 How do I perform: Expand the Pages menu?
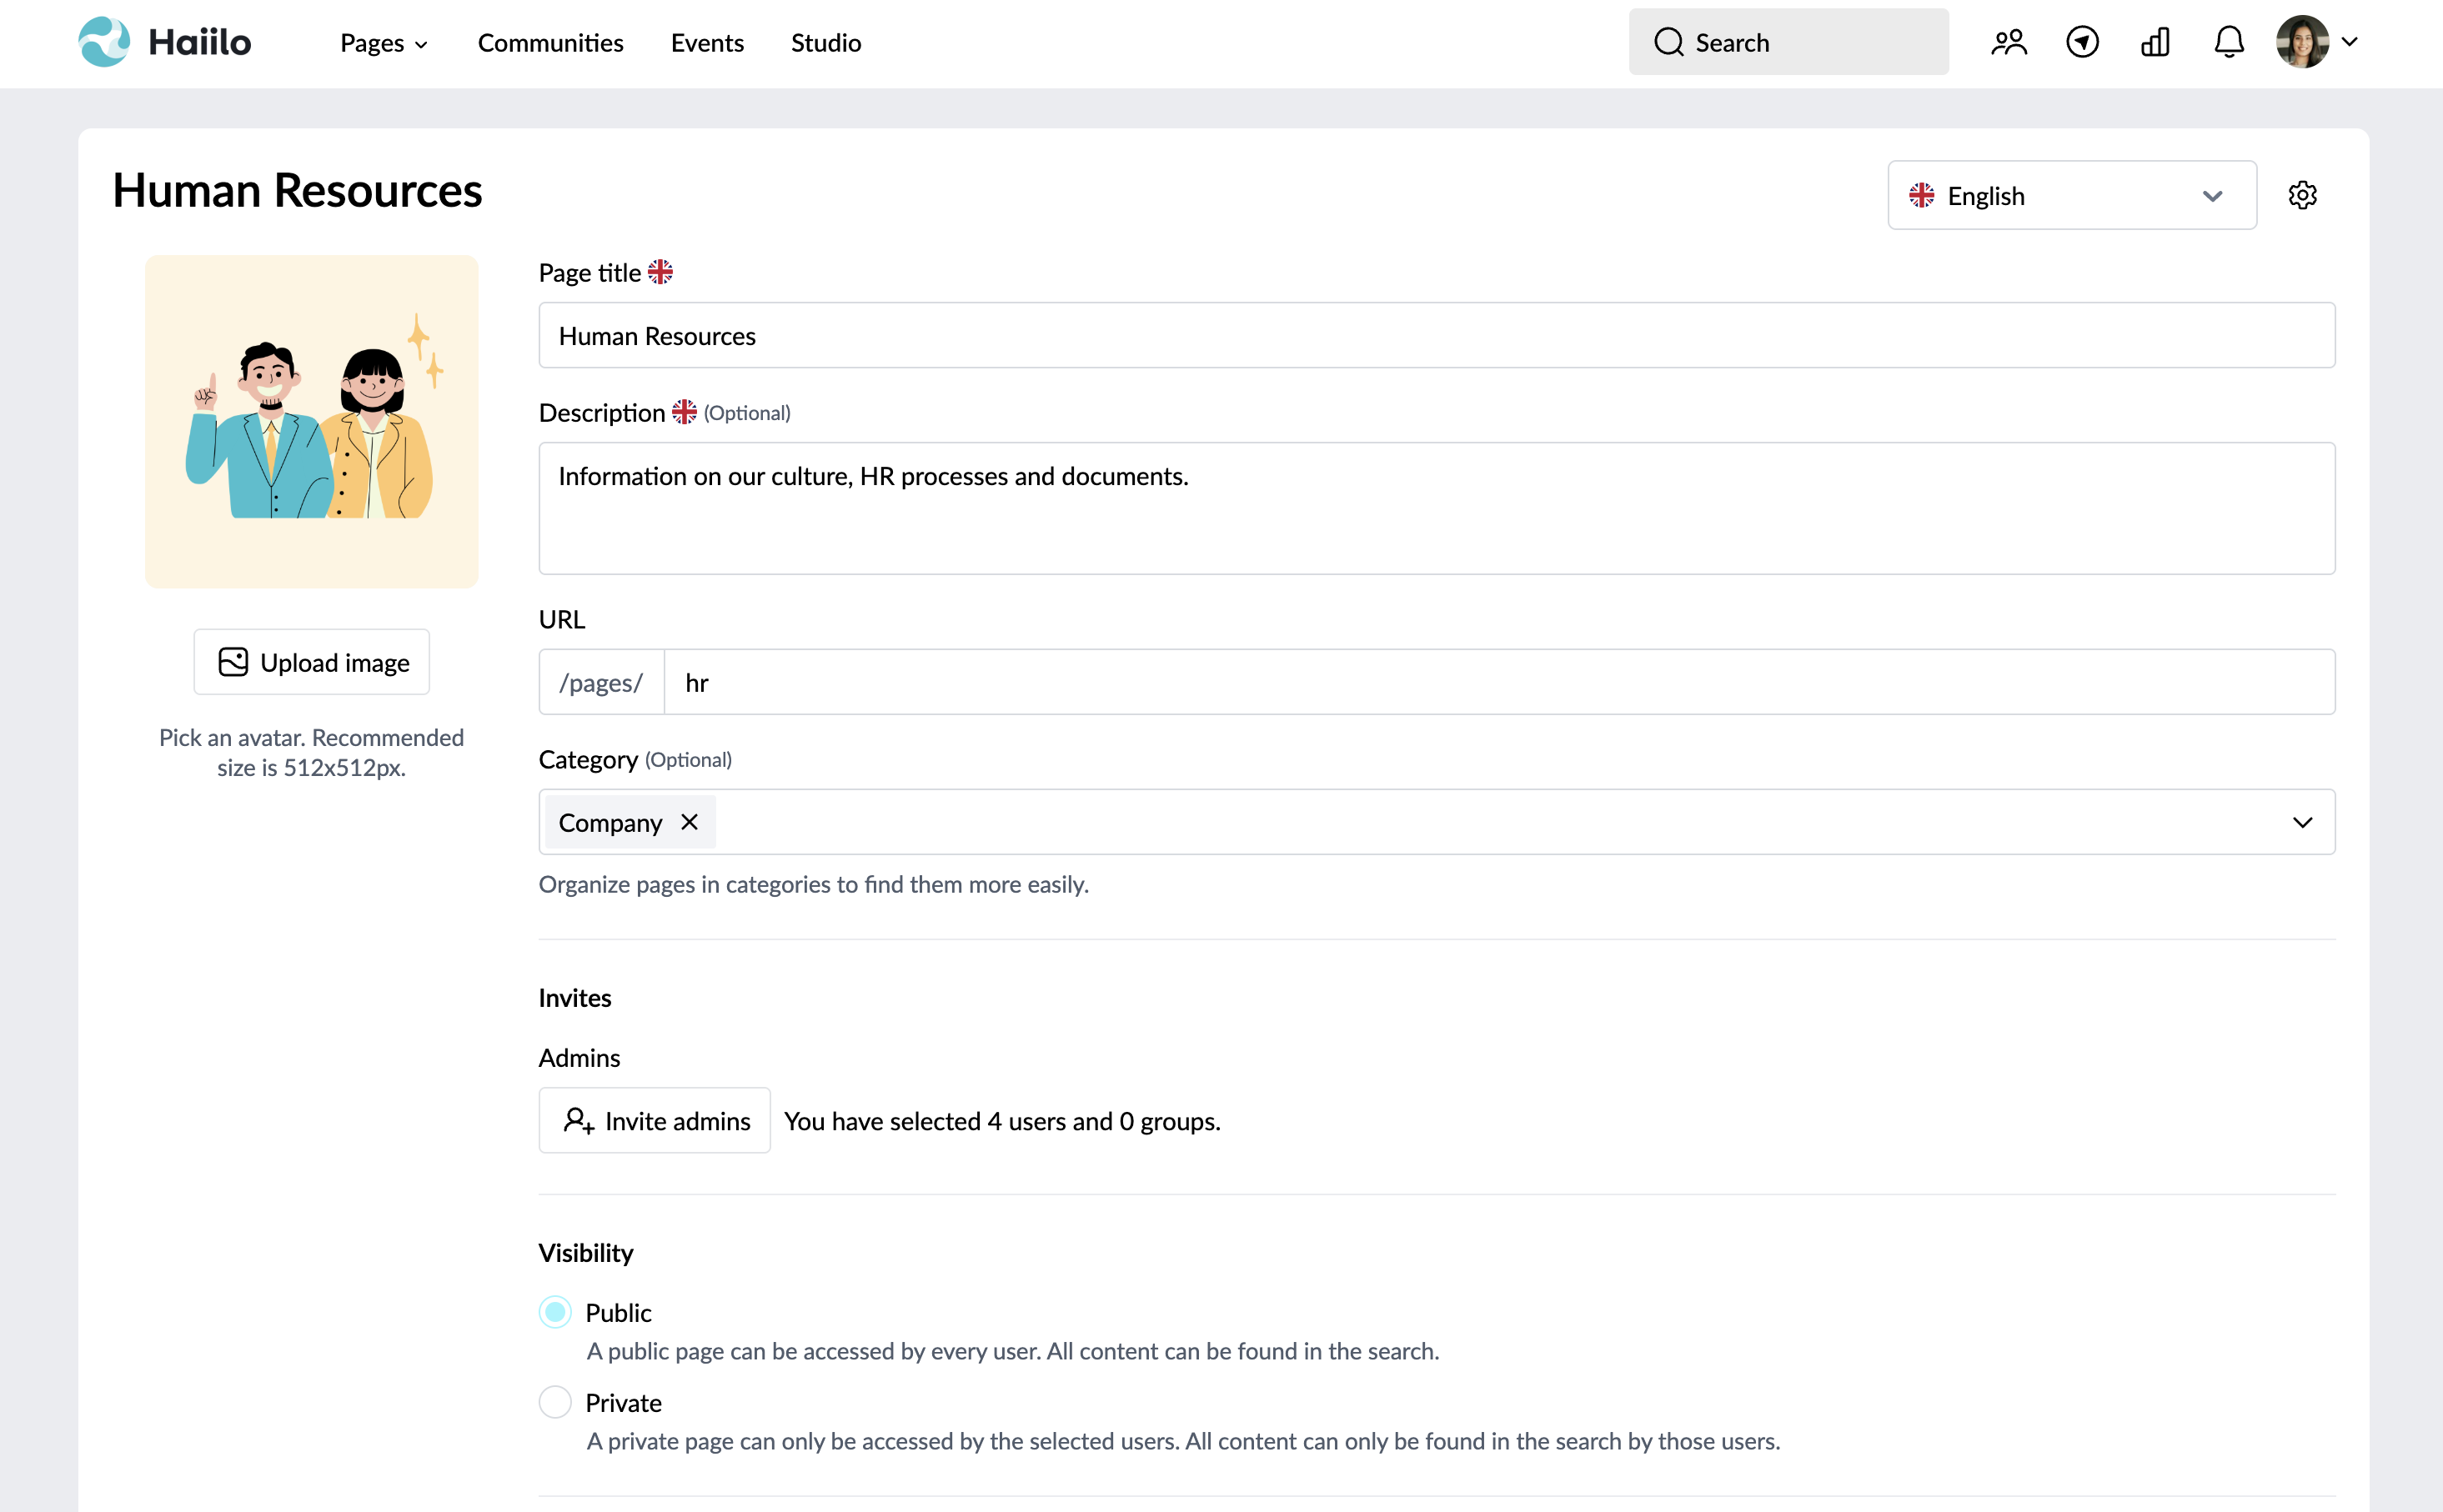tap(384, 43)
